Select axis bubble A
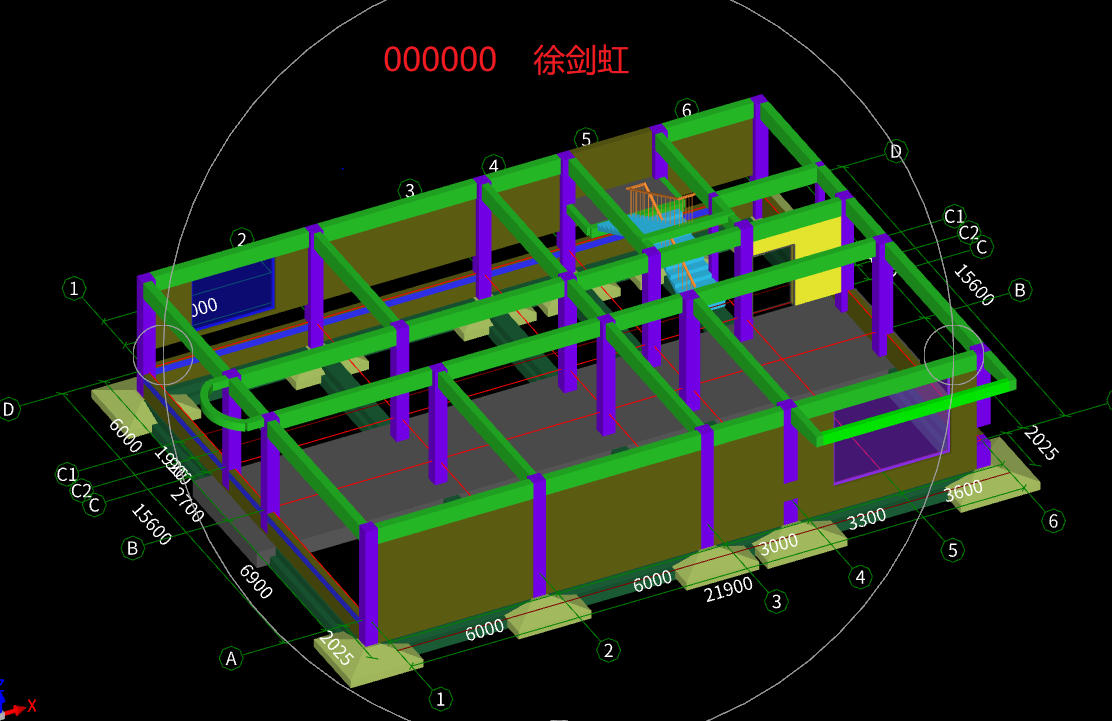1112x721 pixels. pos(230,659)
